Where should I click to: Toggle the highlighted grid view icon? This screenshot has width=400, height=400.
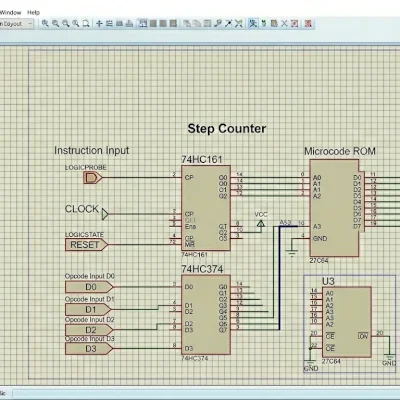pos(143,23)
